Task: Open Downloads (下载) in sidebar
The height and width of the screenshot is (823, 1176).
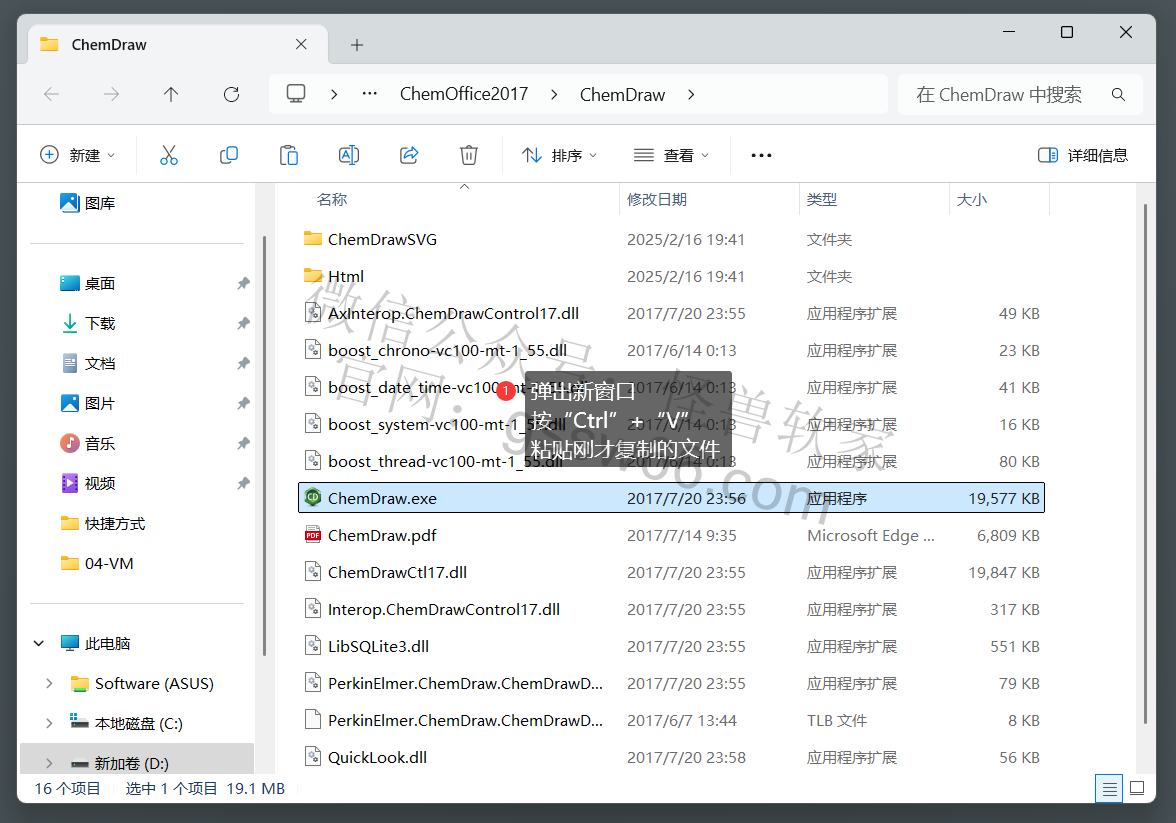Action: point(88,323)
